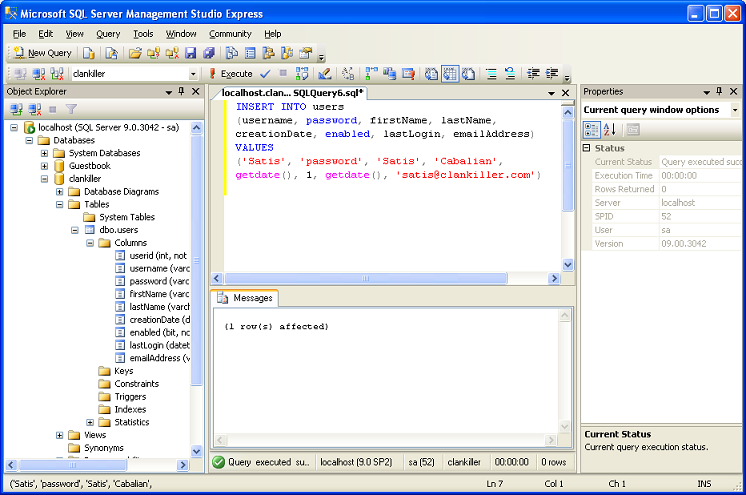746x495 pixels.
Task: Save the current query with the floppy icon
Action: point(191,53)
